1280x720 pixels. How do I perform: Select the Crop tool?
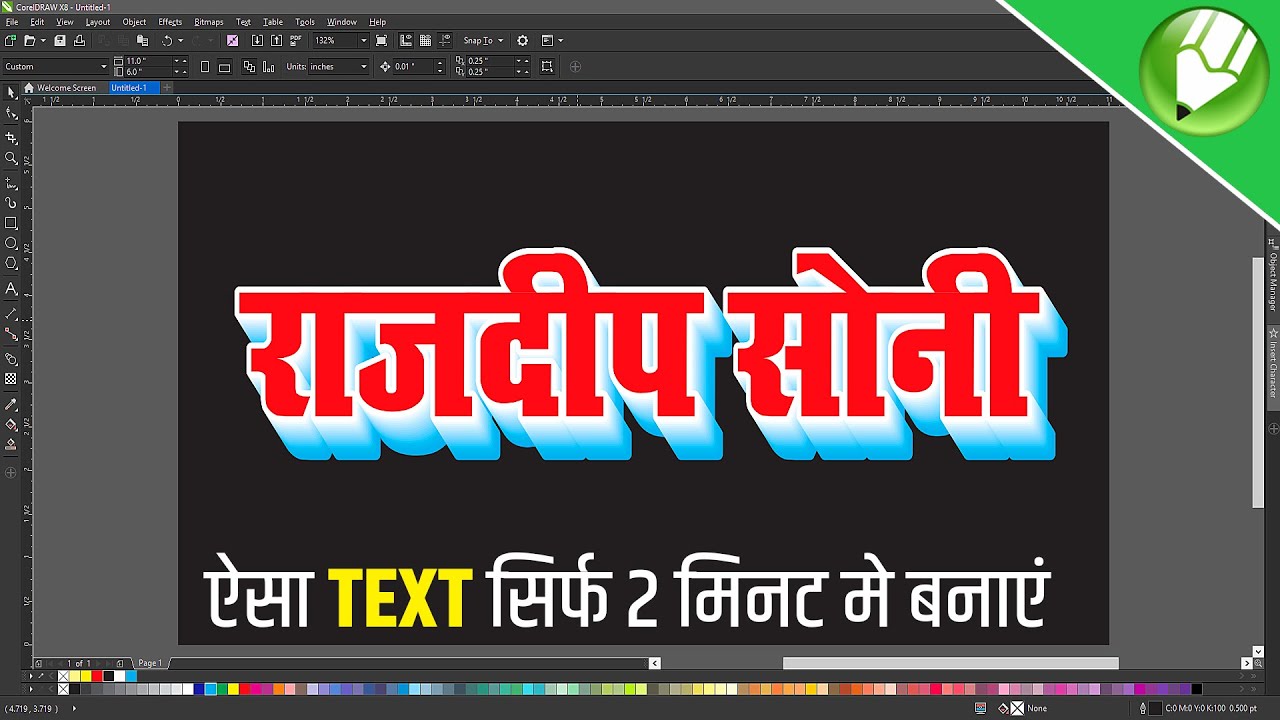[x=11, y=138]
